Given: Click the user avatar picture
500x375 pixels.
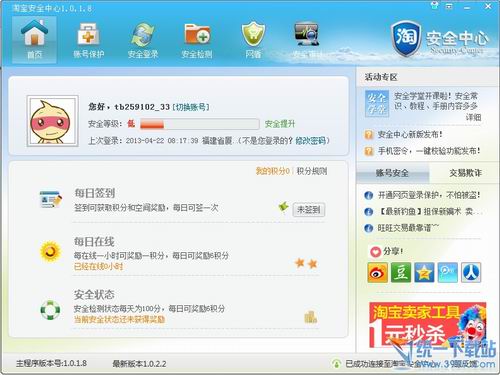Looking at the screenshot, I should pos(53,121).
